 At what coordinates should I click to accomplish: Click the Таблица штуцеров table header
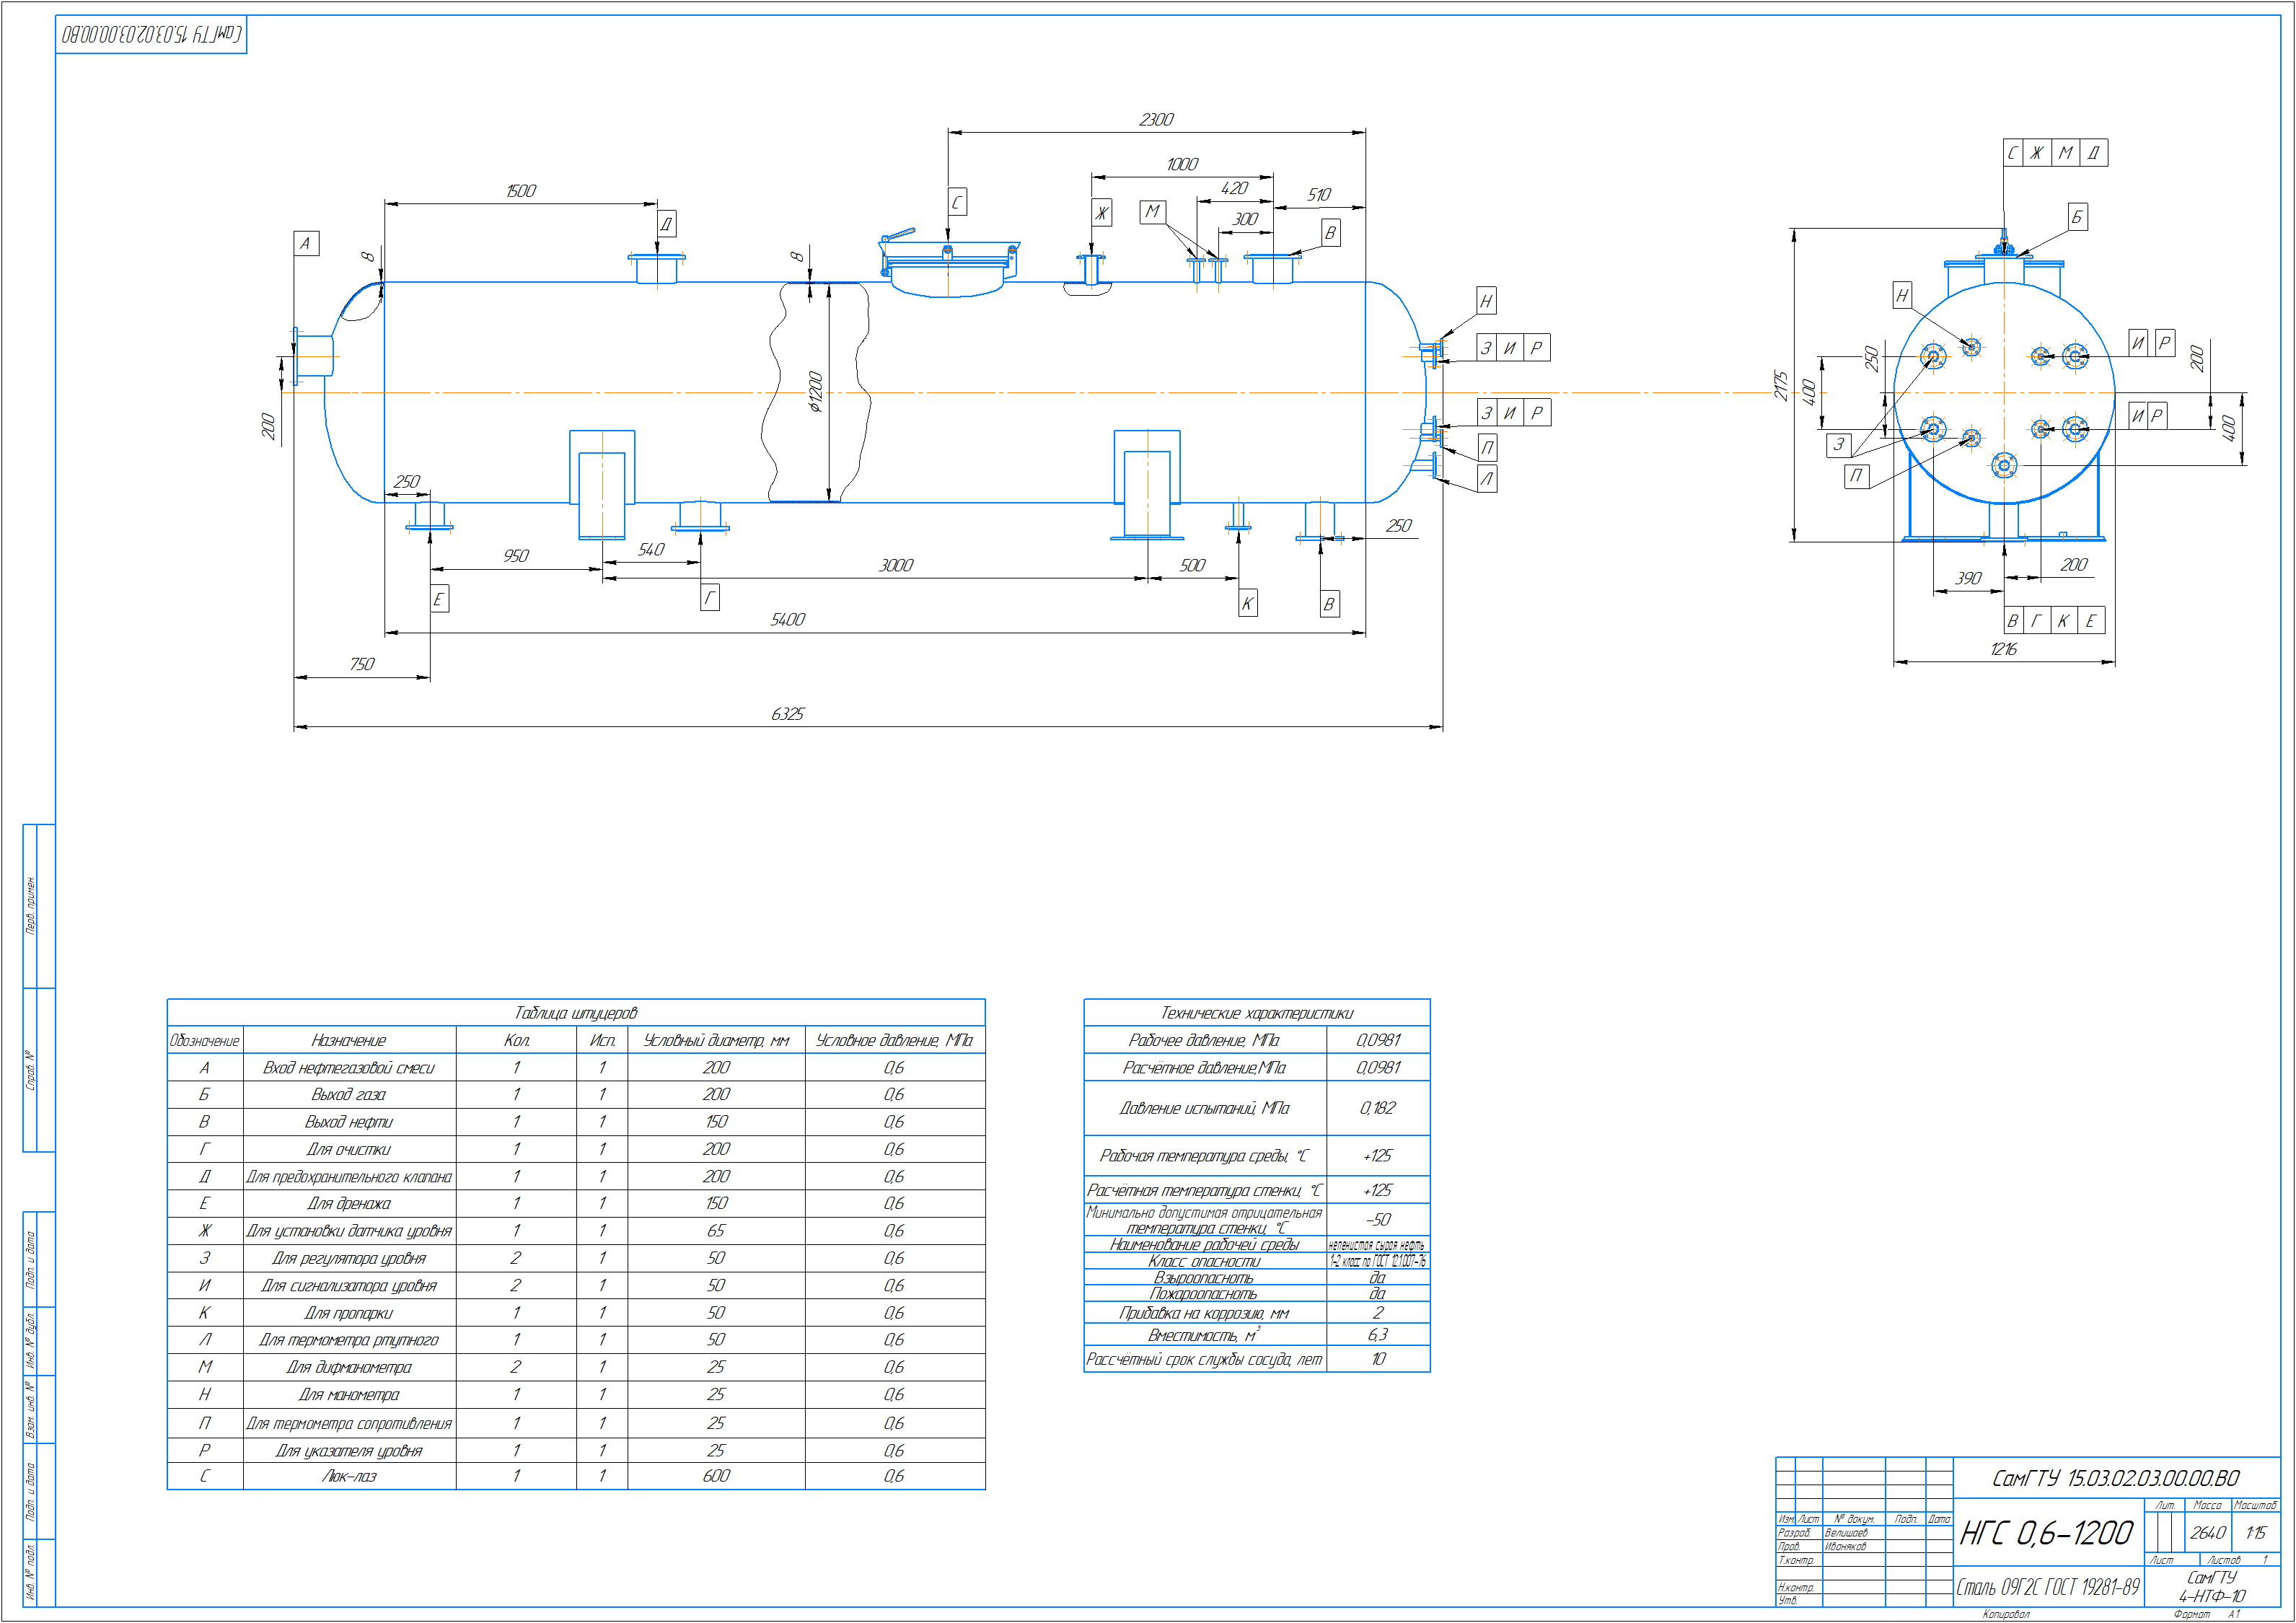pos(575,1013)
